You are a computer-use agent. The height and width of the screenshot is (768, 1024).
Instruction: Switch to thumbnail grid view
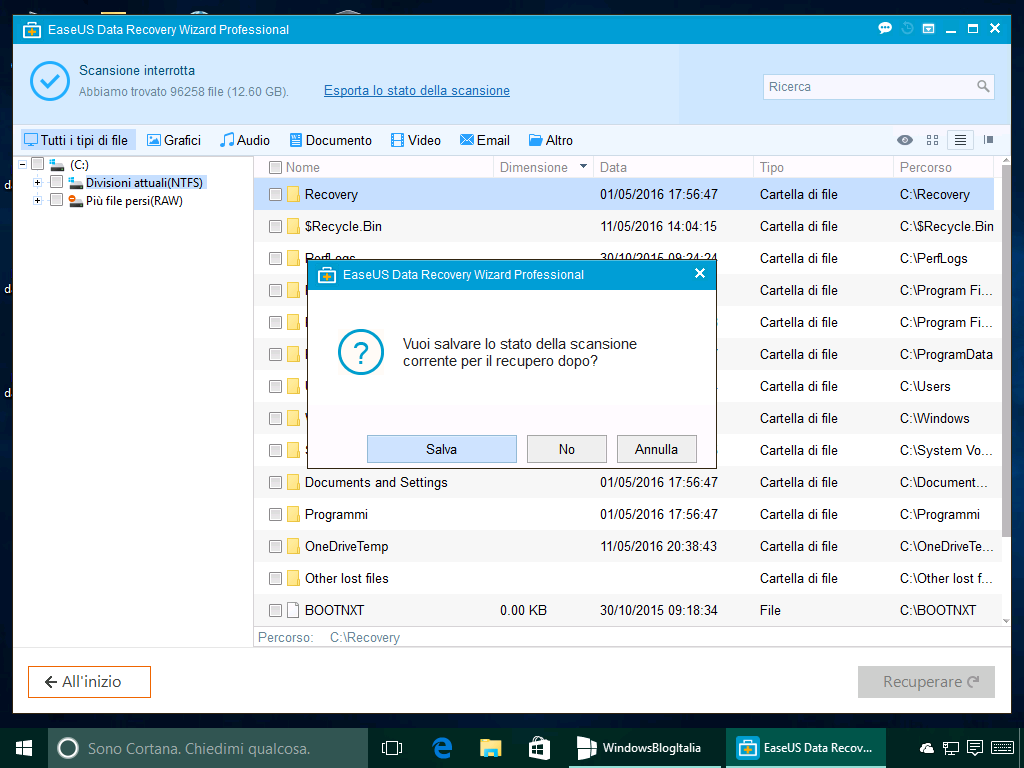933,140
